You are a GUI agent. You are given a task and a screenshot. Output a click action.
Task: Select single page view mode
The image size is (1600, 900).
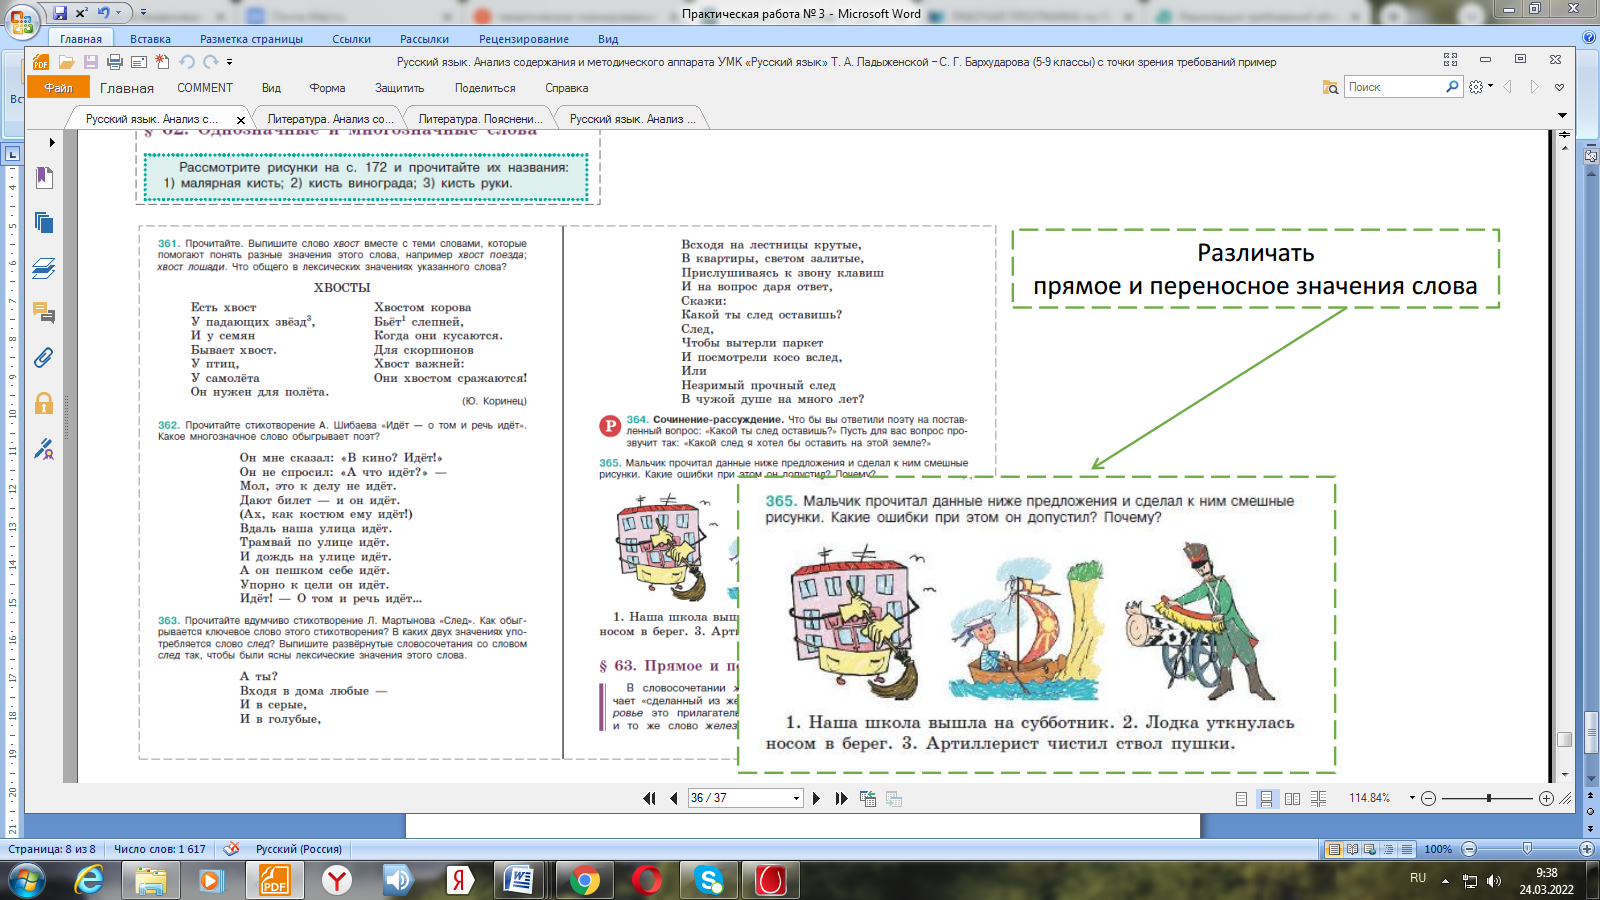[1241, 798]
